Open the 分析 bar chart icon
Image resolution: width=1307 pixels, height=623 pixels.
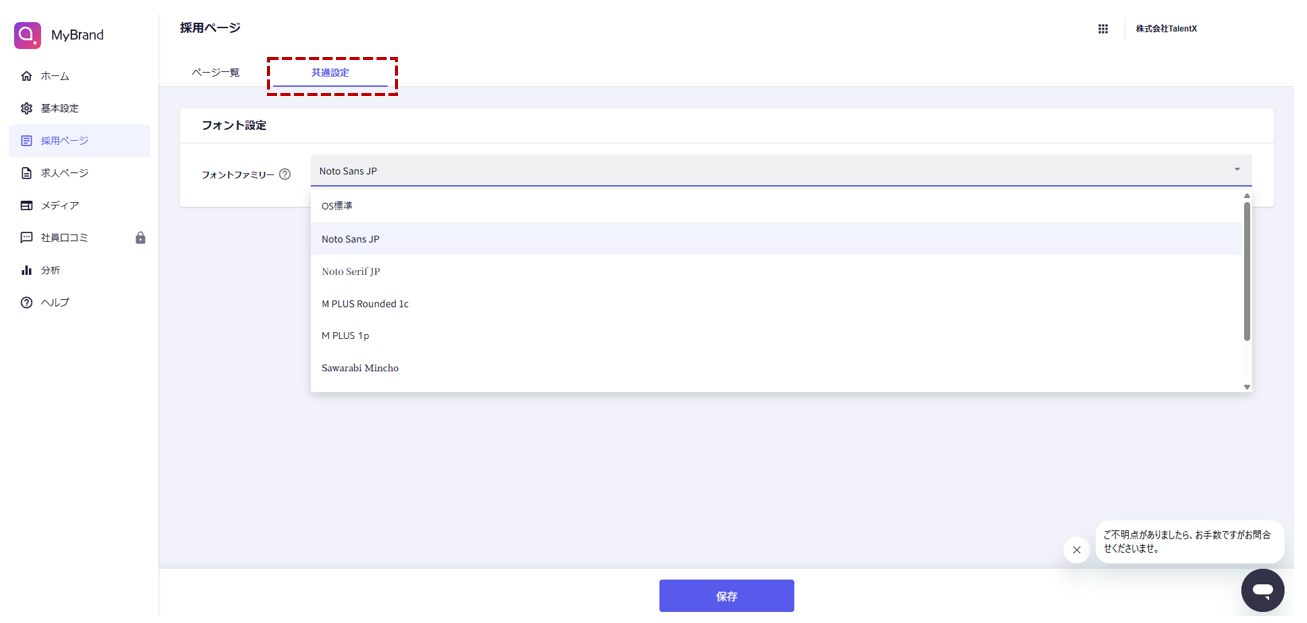click(27, 270)
